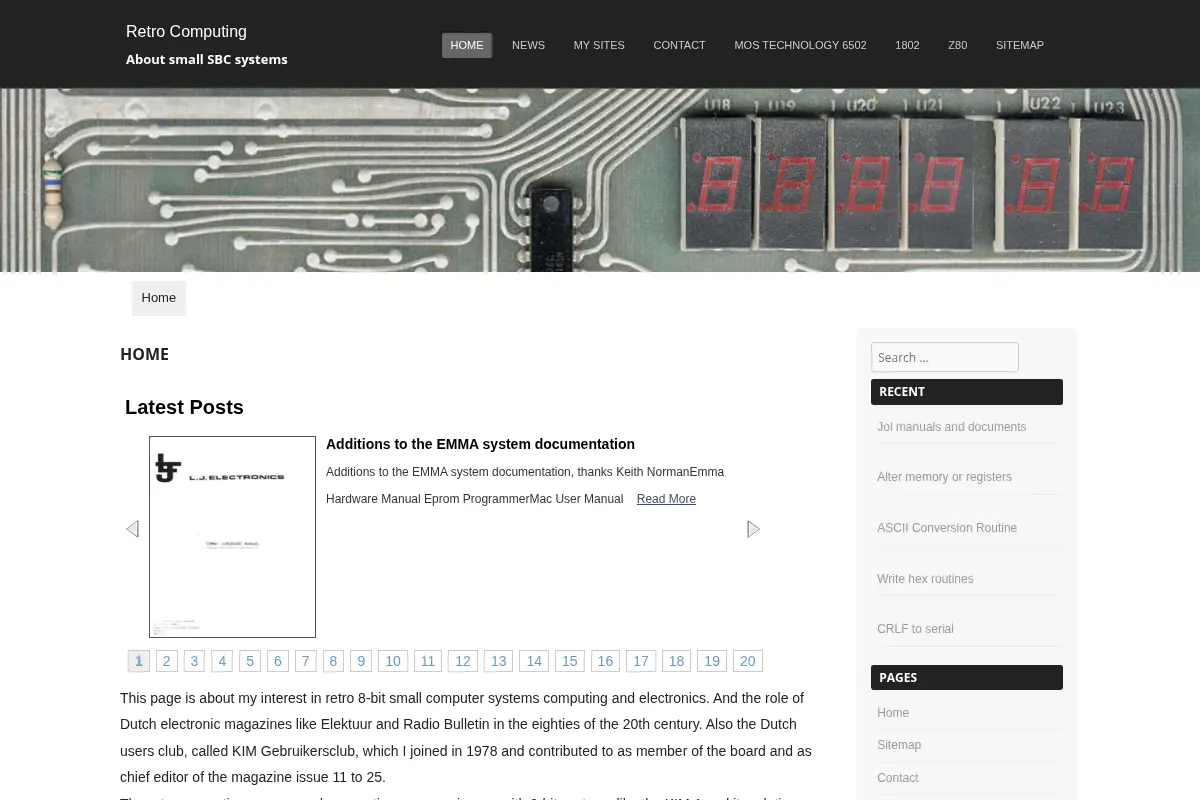The image size is (1200, 800).
Task: Open 'ASCII Conversion Routine' recent post
Action: coord(947,528)
